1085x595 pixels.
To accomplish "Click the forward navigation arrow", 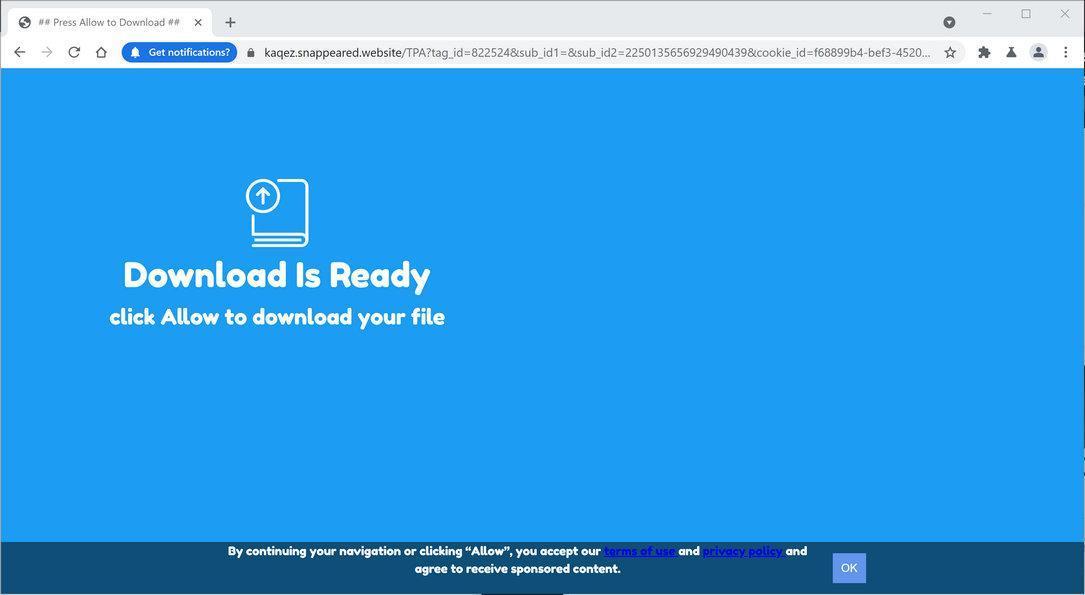I will (x=47, y=52).
